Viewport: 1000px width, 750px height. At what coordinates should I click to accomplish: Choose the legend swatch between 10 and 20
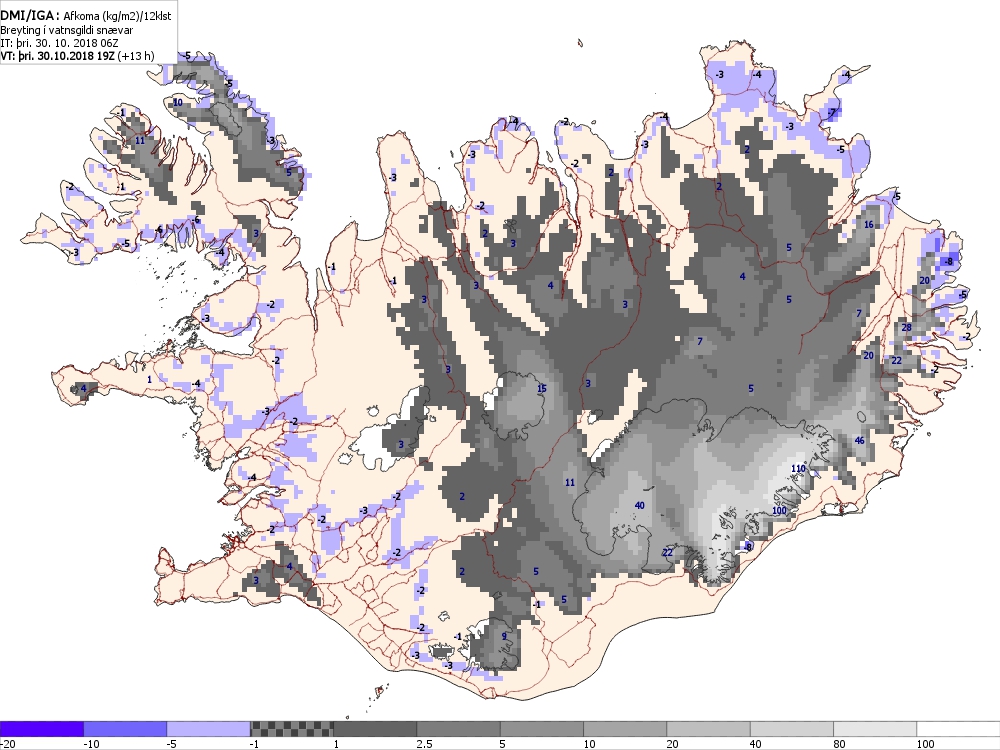tap(625, 729)
